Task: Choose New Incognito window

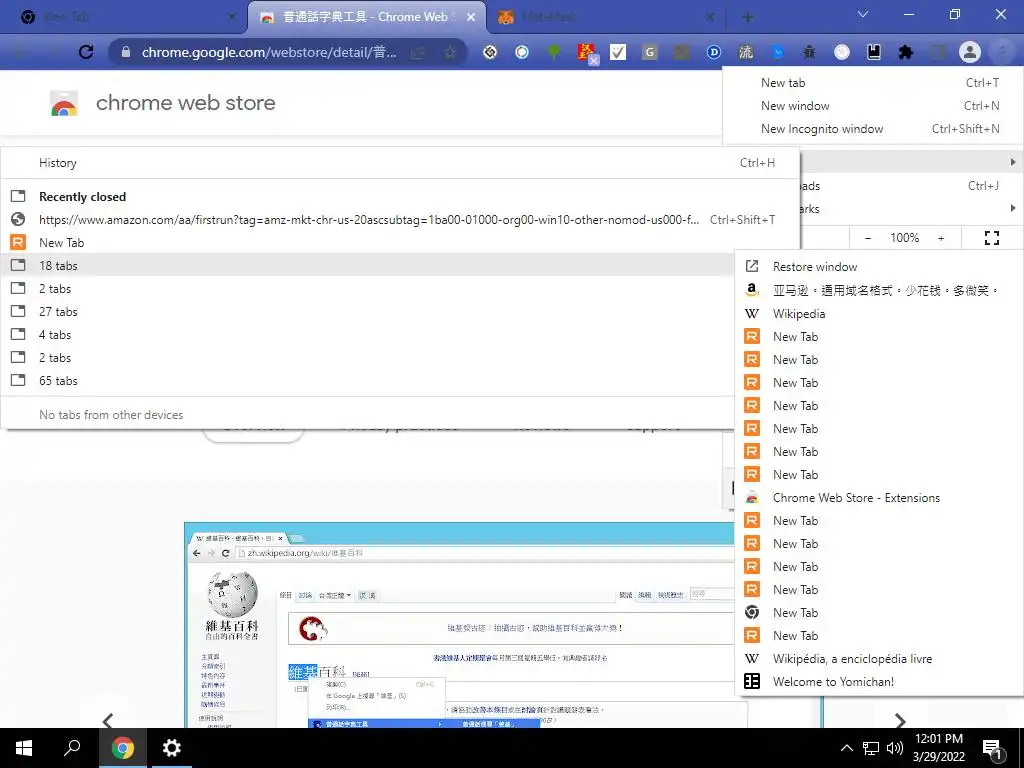Action: (873, 129)
